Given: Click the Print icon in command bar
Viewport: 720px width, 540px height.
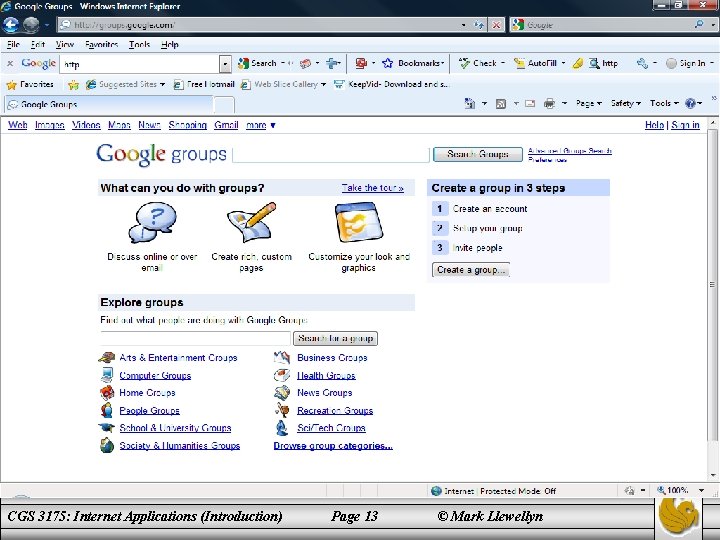Looking at the screenshot, I should (549, 104).
